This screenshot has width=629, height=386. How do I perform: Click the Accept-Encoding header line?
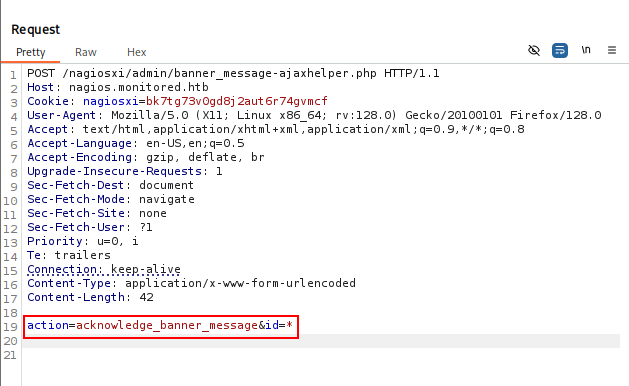[x=146, y=157]
